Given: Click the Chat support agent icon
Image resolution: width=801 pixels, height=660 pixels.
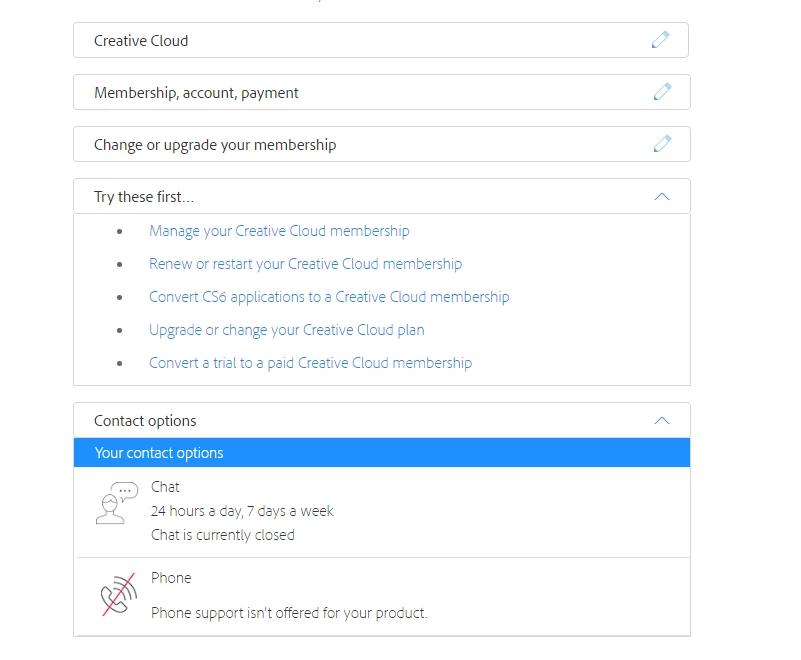Looking at the screenshot, I should click(x=116, y=503).
